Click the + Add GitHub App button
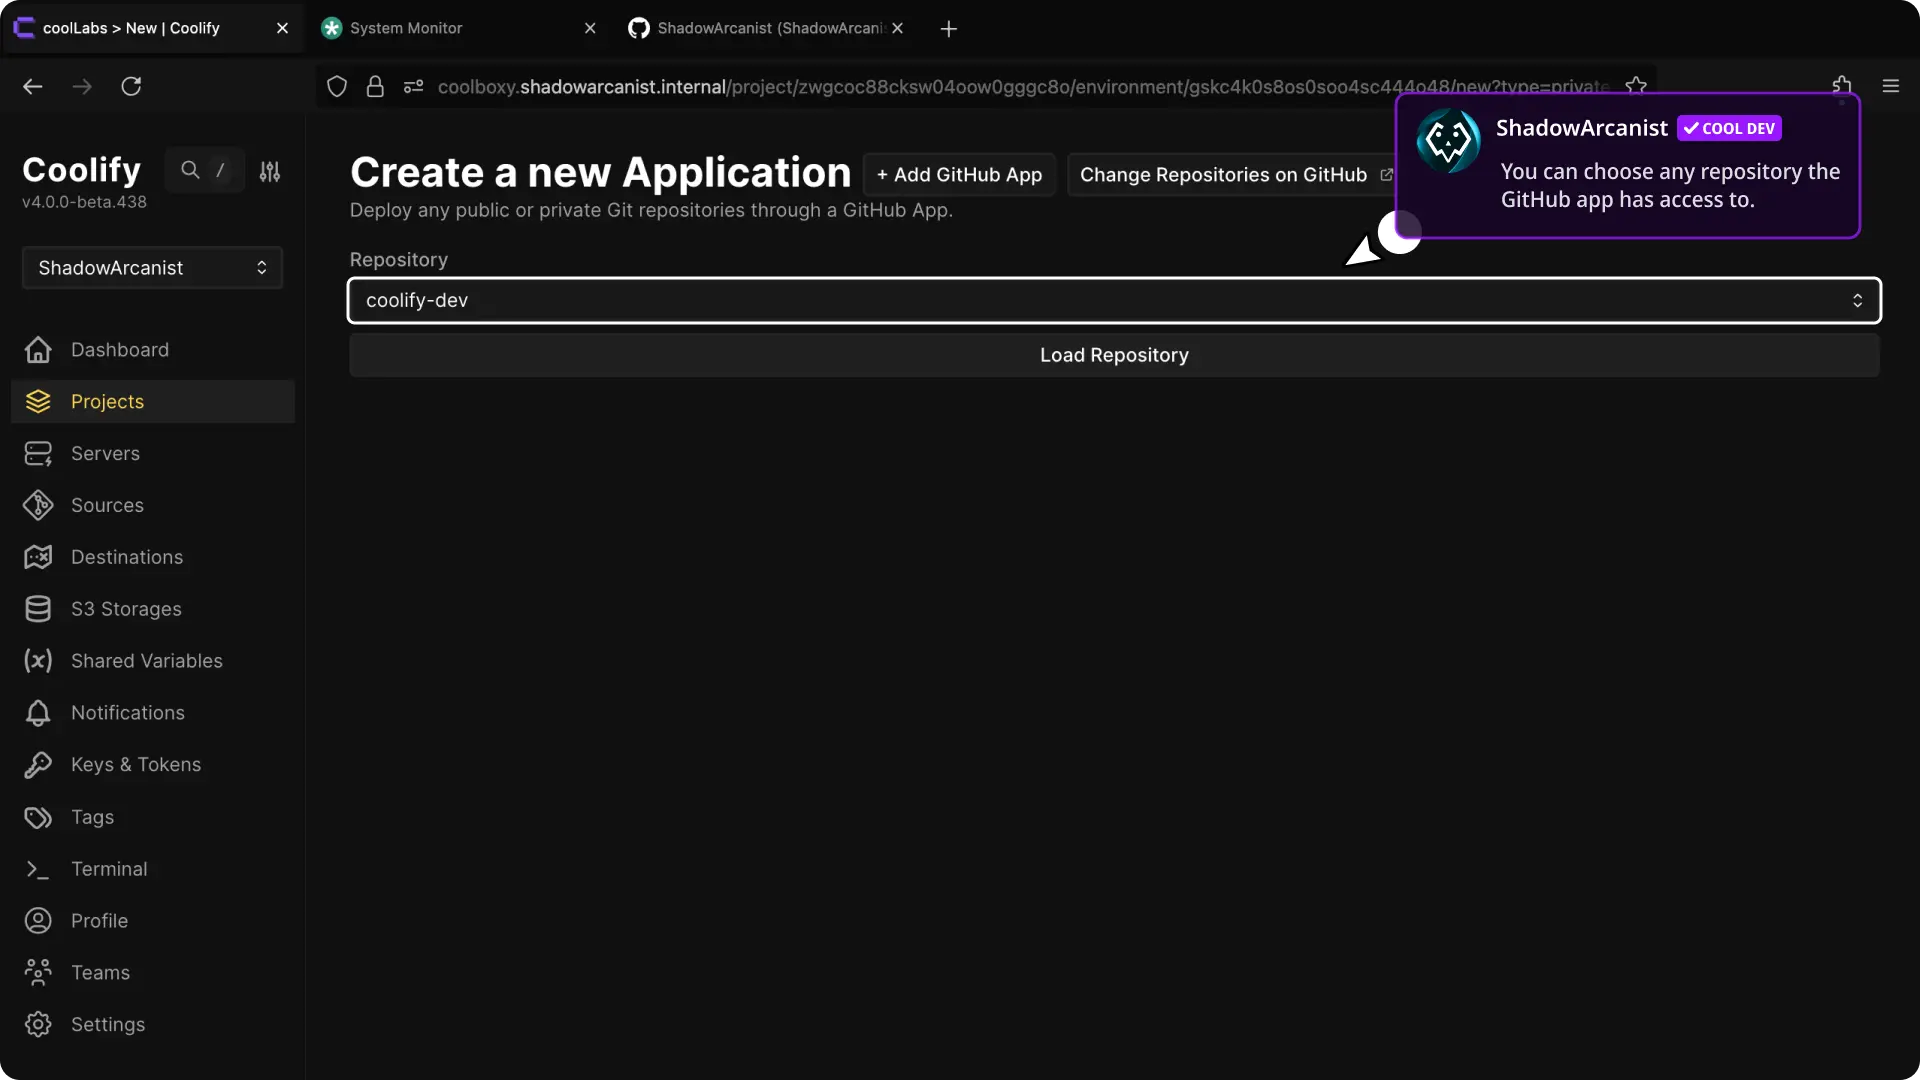Image resolution: width=1920 pixels, height=1080 pixels. tap(959, 175)
